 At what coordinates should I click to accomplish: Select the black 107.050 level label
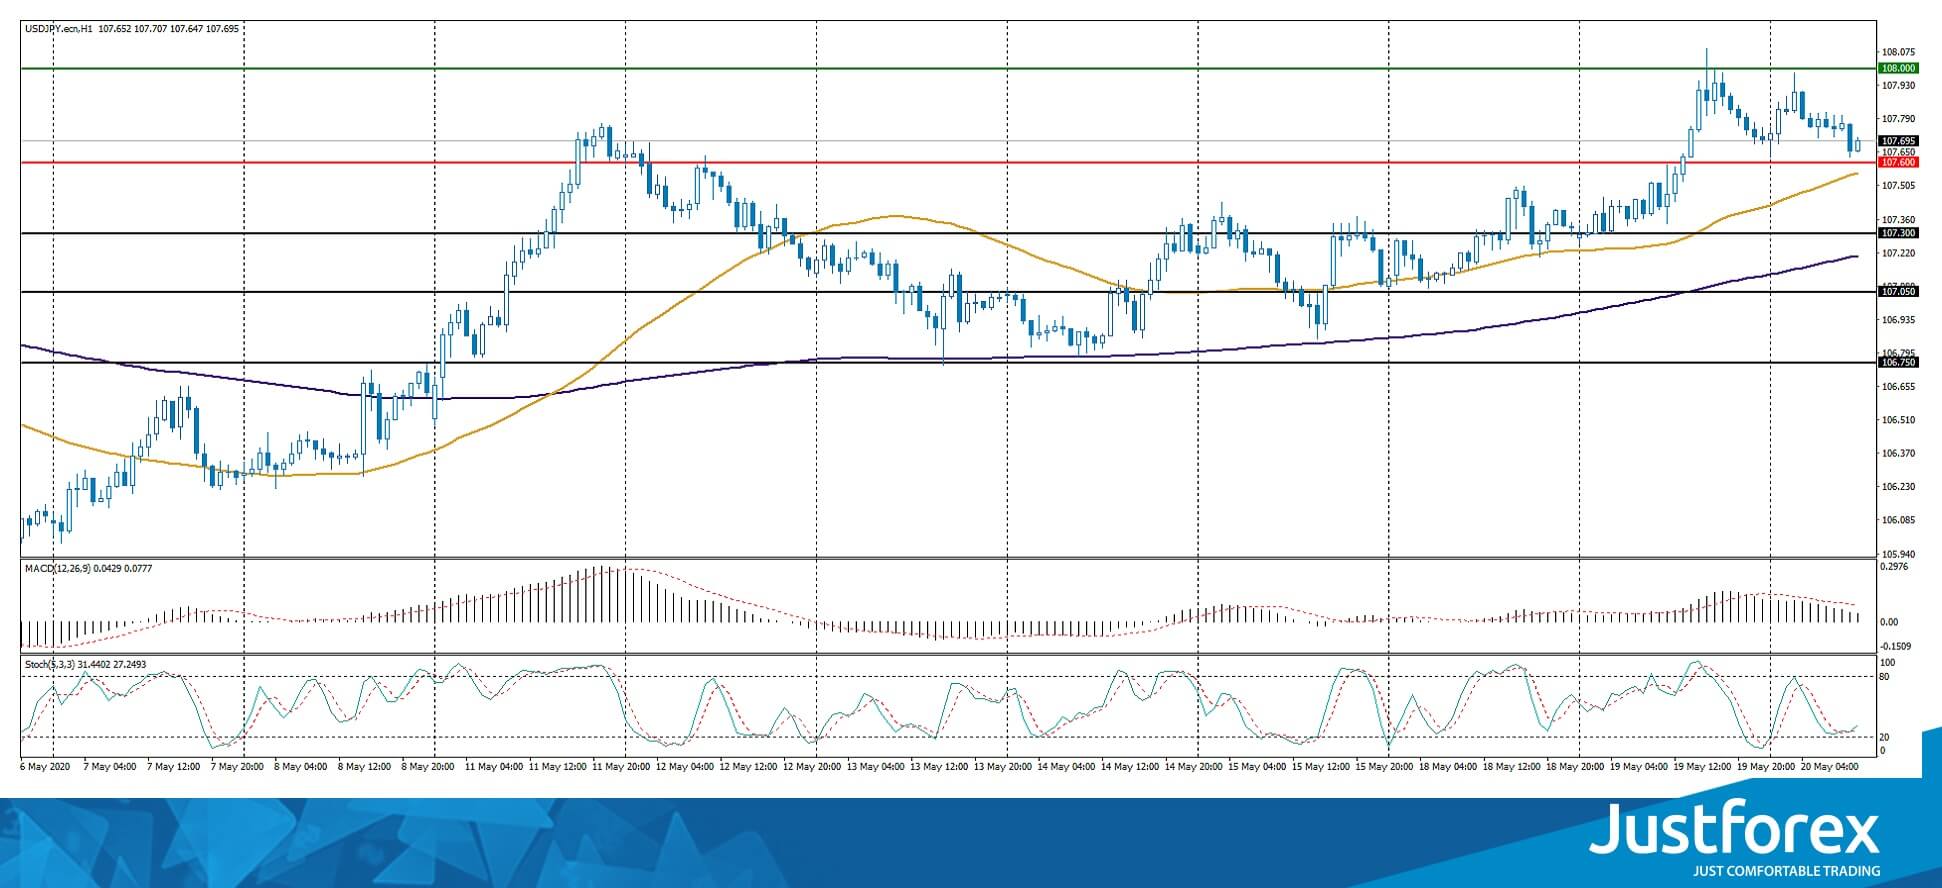1898,291
